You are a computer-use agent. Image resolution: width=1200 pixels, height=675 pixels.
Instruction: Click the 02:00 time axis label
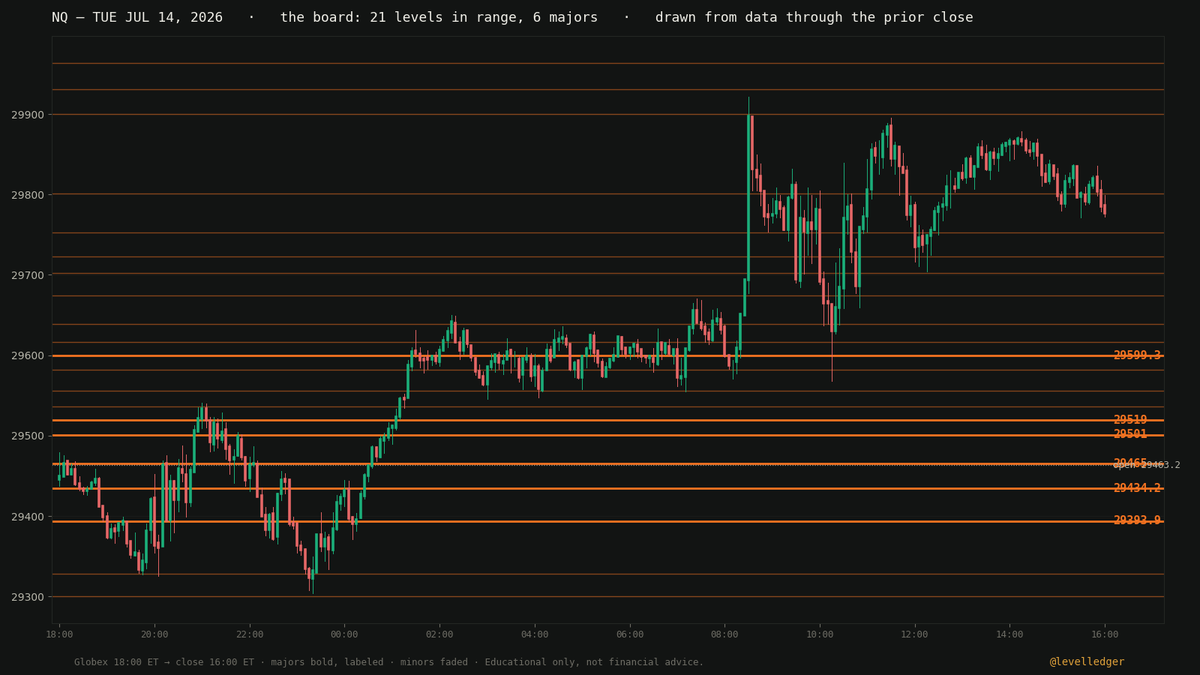[x=439, y=634]
